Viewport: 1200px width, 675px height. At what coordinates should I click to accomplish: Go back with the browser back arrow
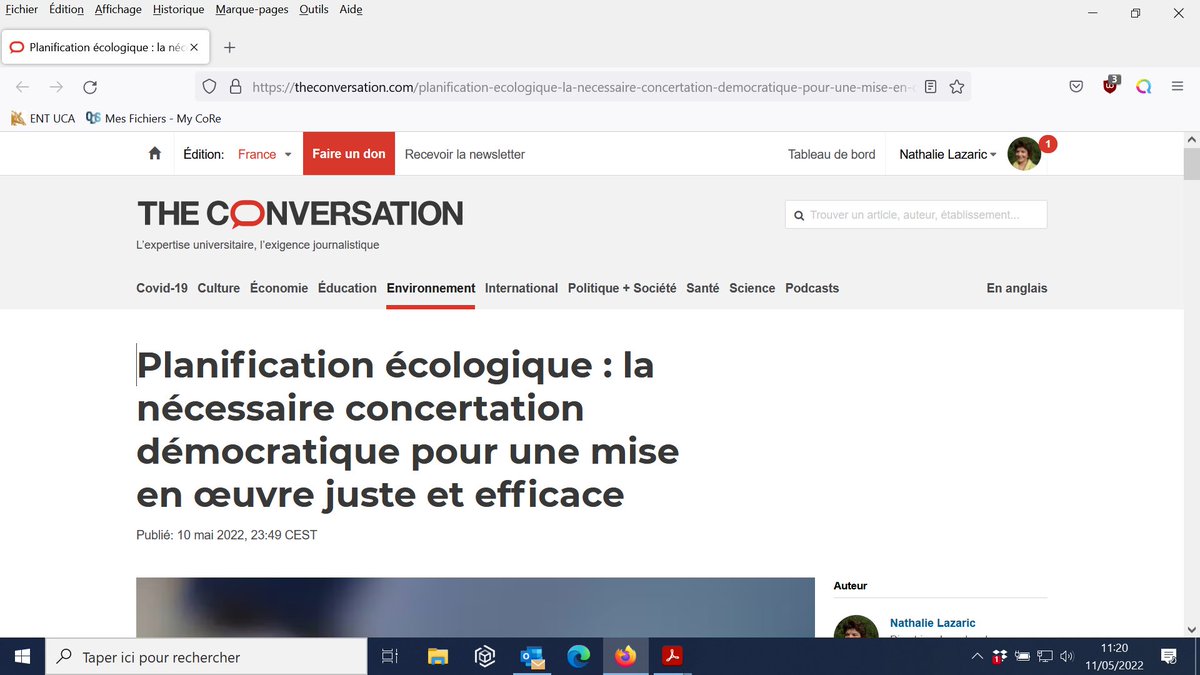[x=22, y=87]
